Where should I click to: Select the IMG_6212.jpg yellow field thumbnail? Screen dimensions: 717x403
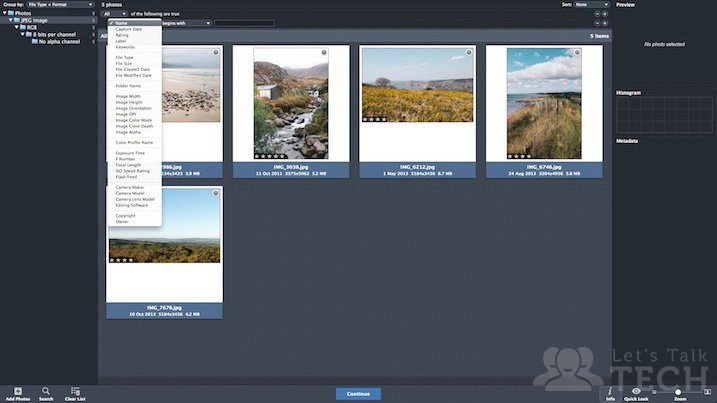click(x=417, y=85)
